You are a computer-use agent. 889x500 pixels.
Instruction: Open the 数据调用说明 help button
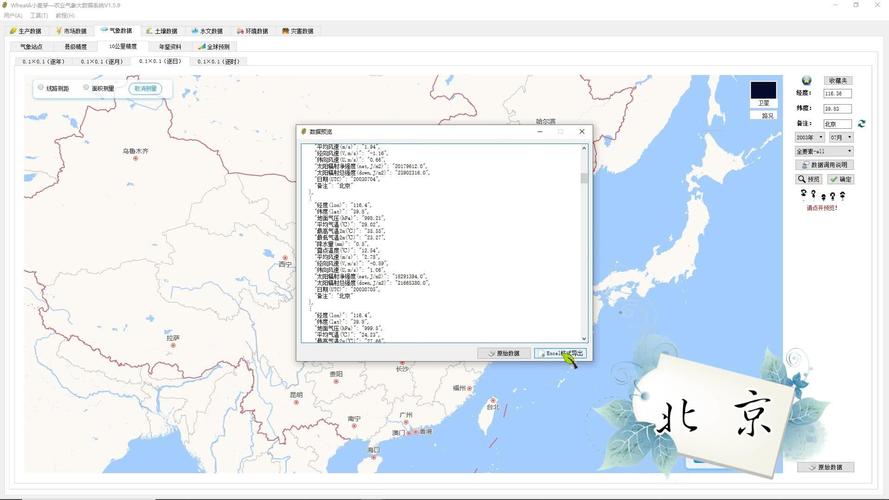[x=824, y=165]
